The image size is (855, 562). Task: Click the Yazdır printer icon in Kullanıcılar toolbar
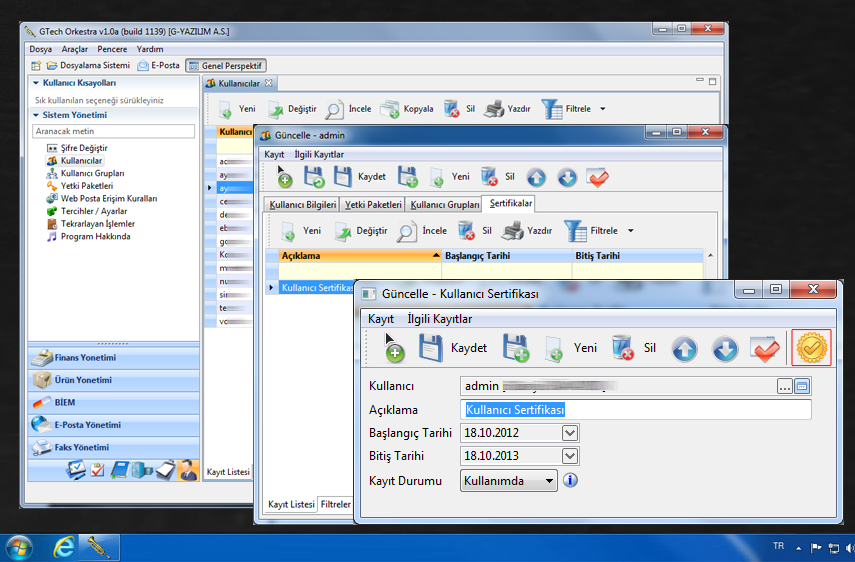(x=493, y=109)
